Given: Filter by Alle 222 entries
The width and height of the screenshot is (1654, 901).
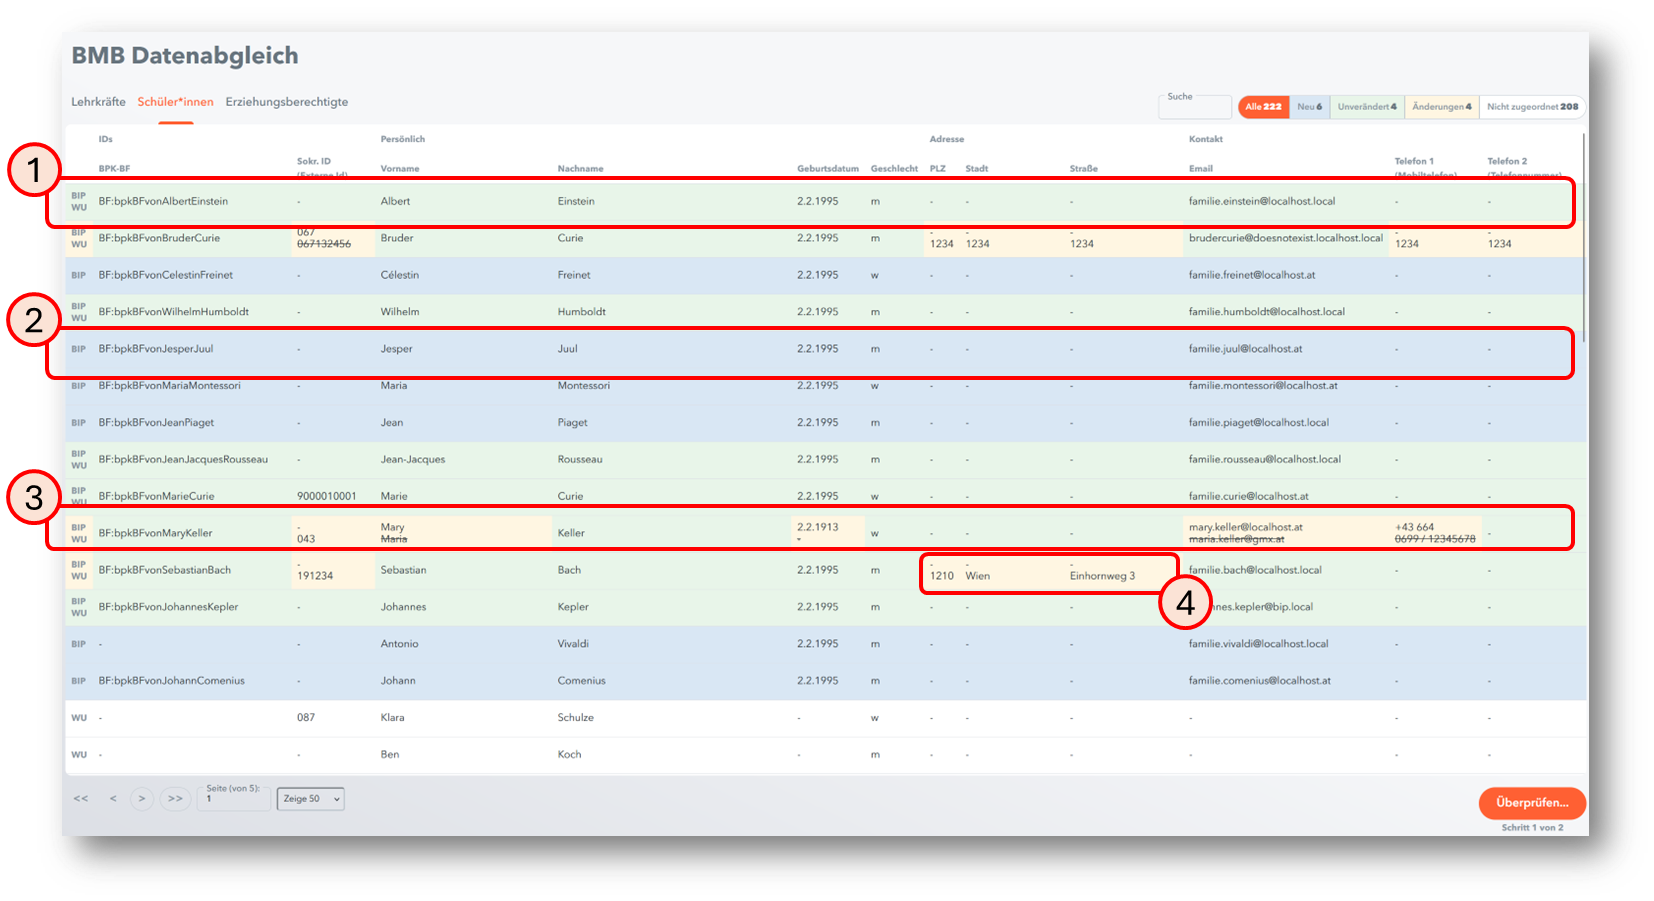Looking at the screenshot, I should coord(1263,107).
